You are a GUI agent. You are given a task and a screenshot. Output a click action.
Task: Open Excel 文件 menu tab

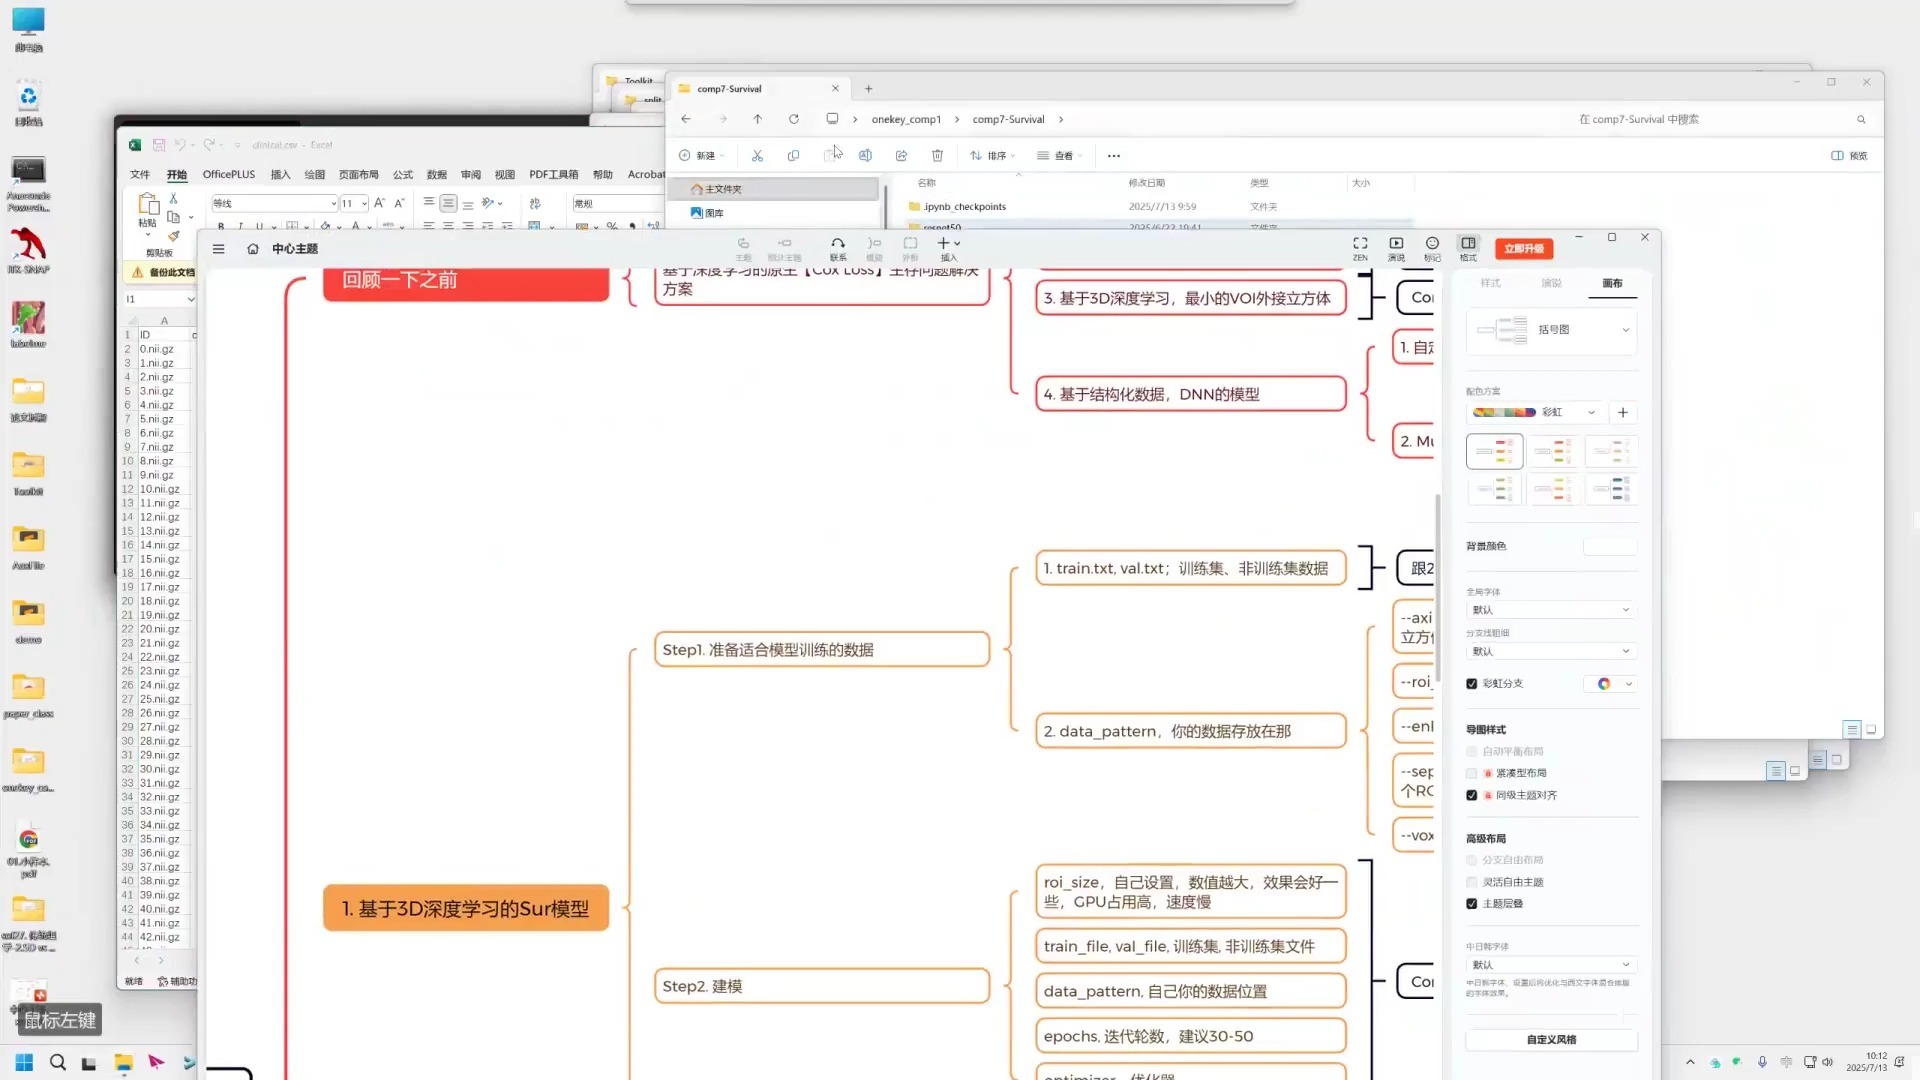click(x=140, y=174)
